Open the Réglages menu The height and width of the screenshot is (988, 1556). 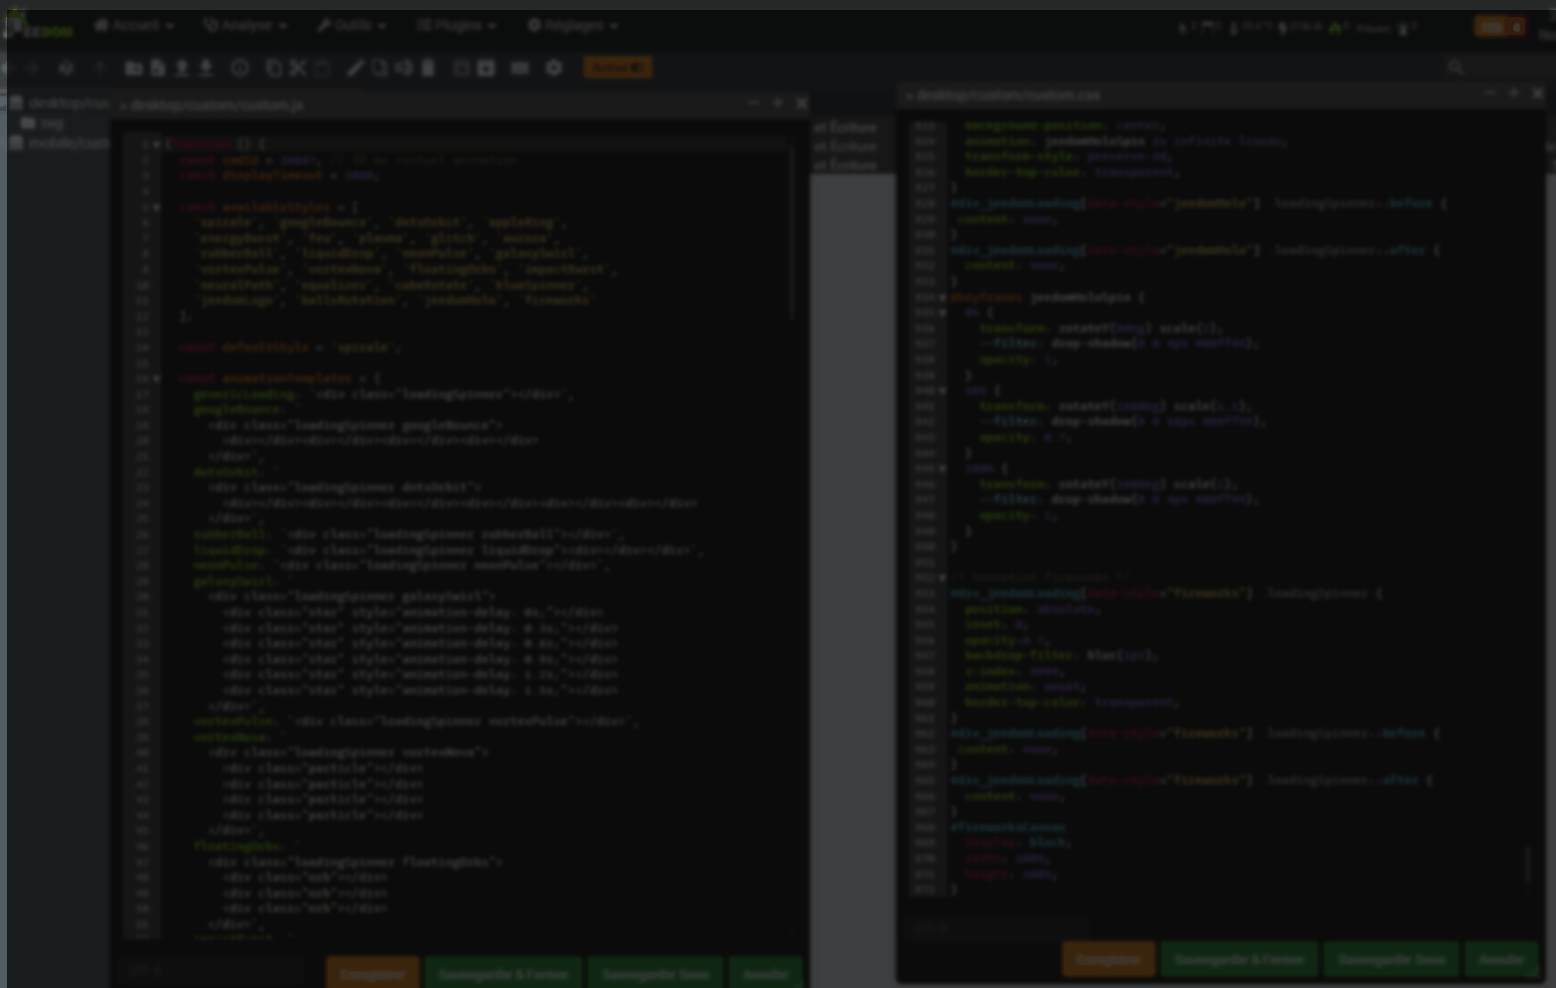point(573,25)
